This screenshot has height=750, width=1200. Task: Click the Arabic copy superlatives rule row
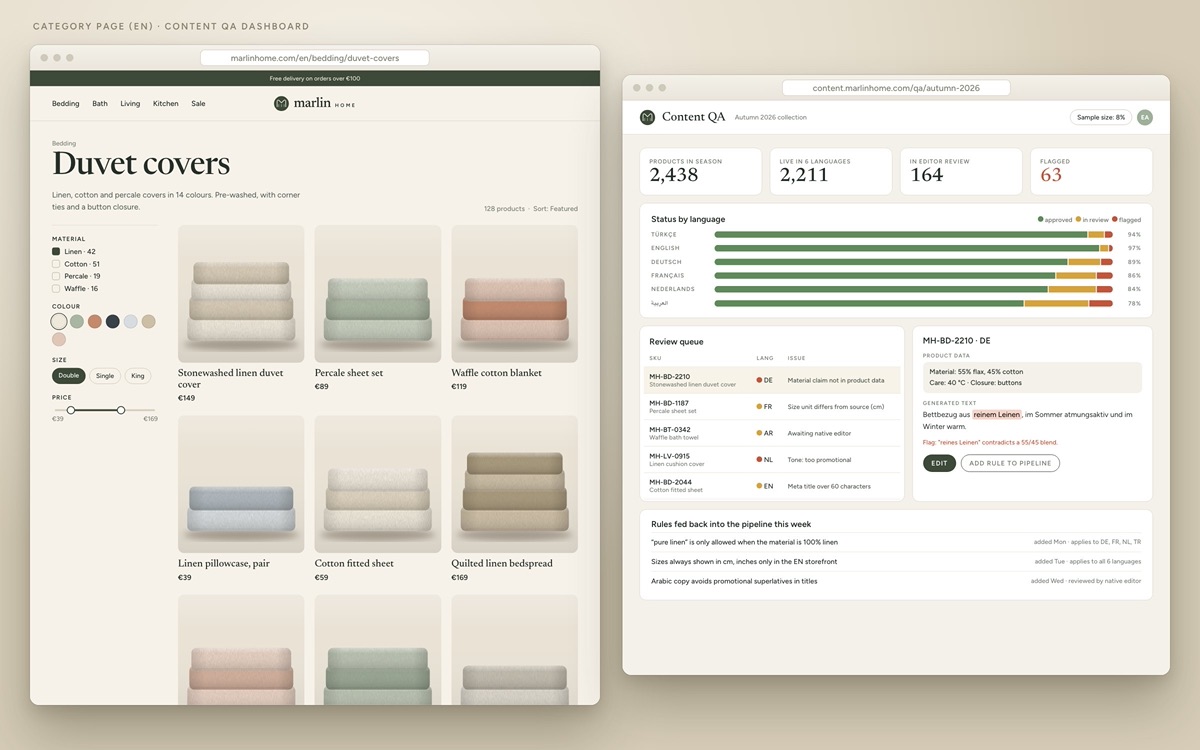(x=896, y=581)
